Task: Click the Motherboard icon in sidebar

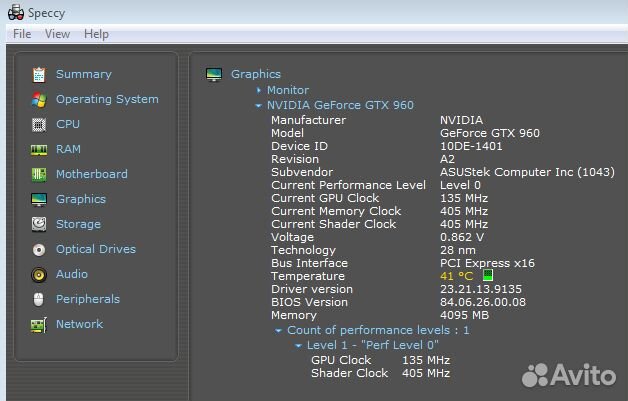Action: (x=39, y=175)
